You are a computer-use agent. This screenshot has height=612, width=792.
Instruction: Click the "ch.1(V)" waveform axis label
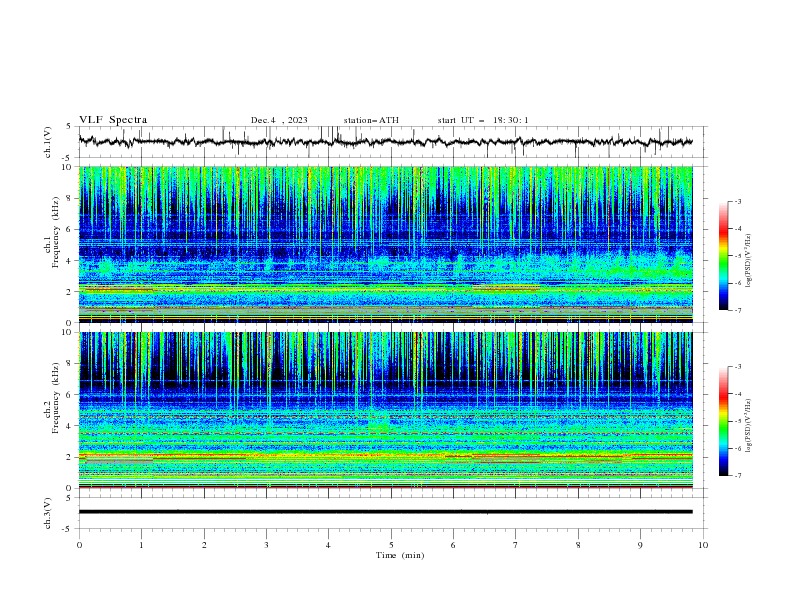point(48,142)
